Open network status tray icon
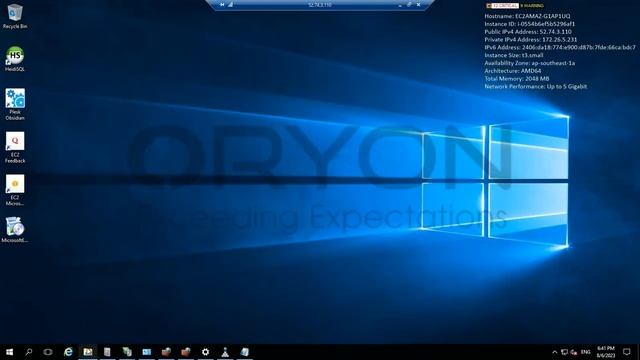Screen dimensions: 640x360 point(564,352)
